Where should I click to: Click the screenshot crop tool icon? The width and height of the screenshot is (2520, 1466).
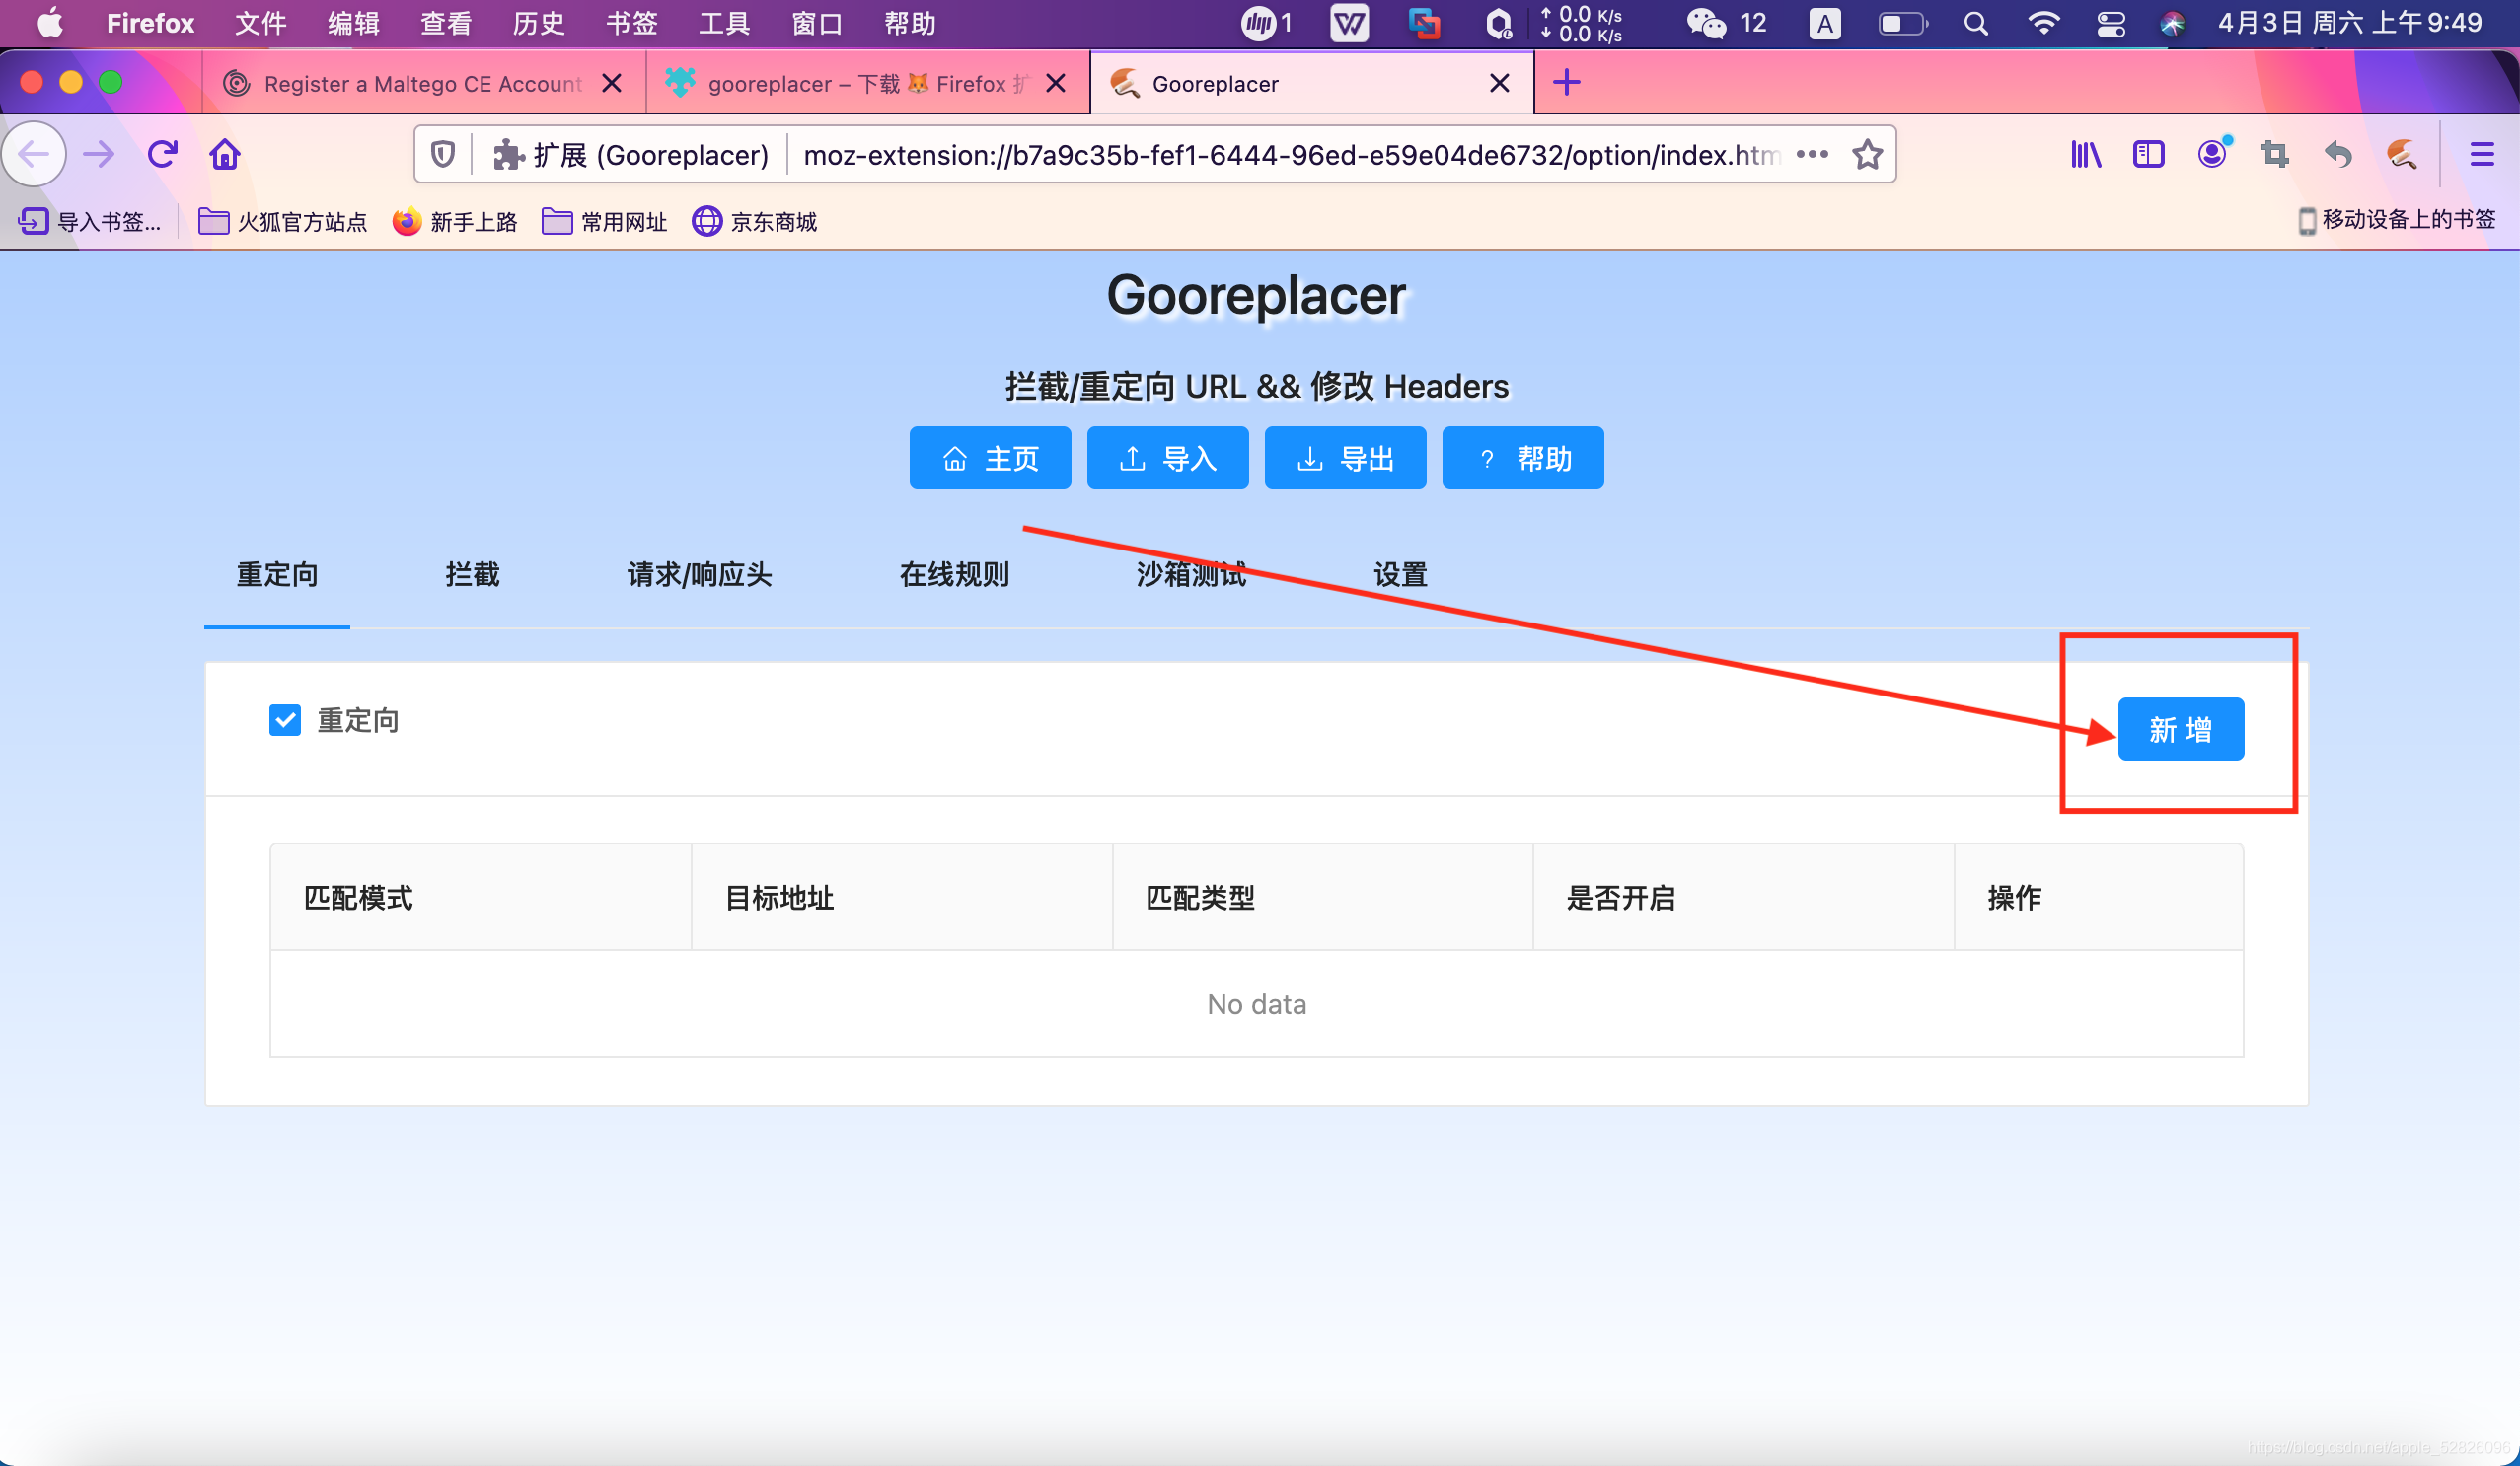(x=2275, y=154)
